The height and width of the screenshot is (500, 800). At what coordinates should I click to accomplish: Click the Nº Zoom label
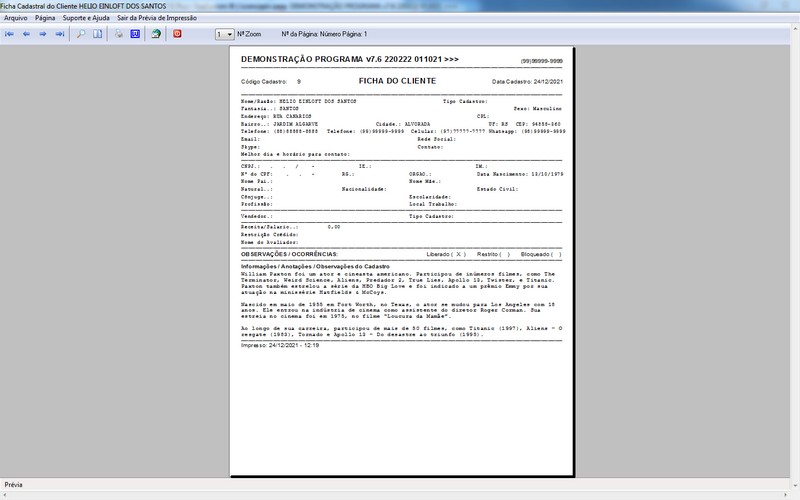(x=249, y=34)
